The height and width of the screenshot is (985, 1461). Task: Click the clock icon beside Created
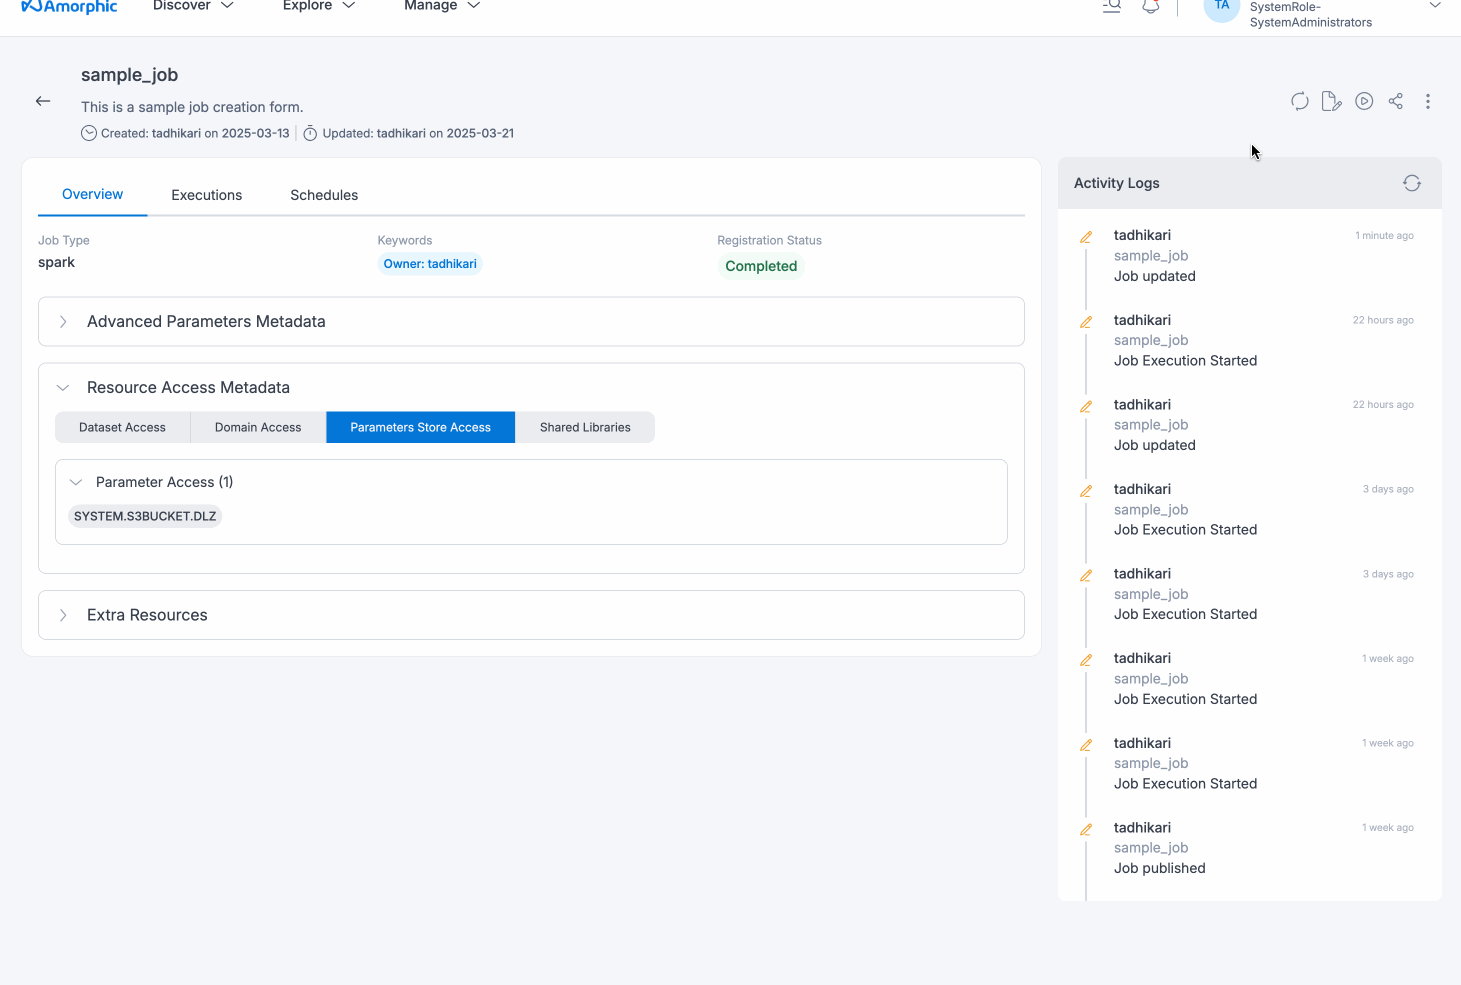coord(89,133)
